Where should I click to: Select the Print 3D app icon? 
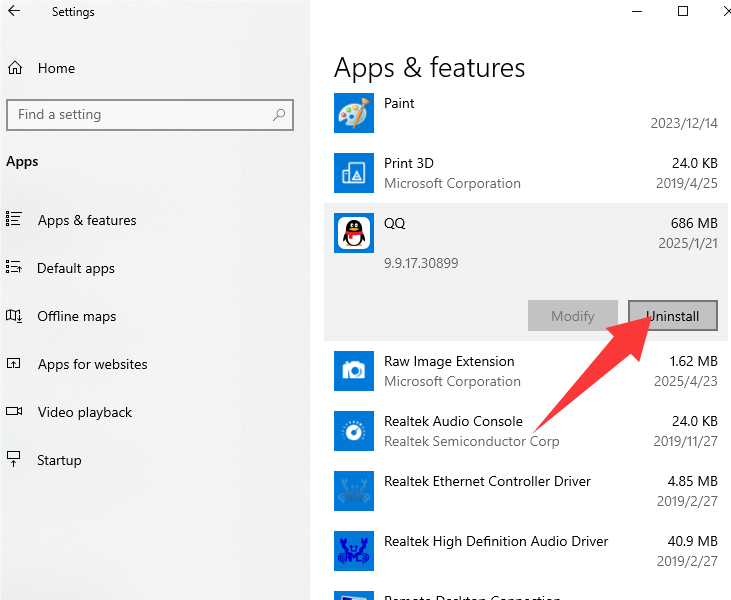[353, 173]
